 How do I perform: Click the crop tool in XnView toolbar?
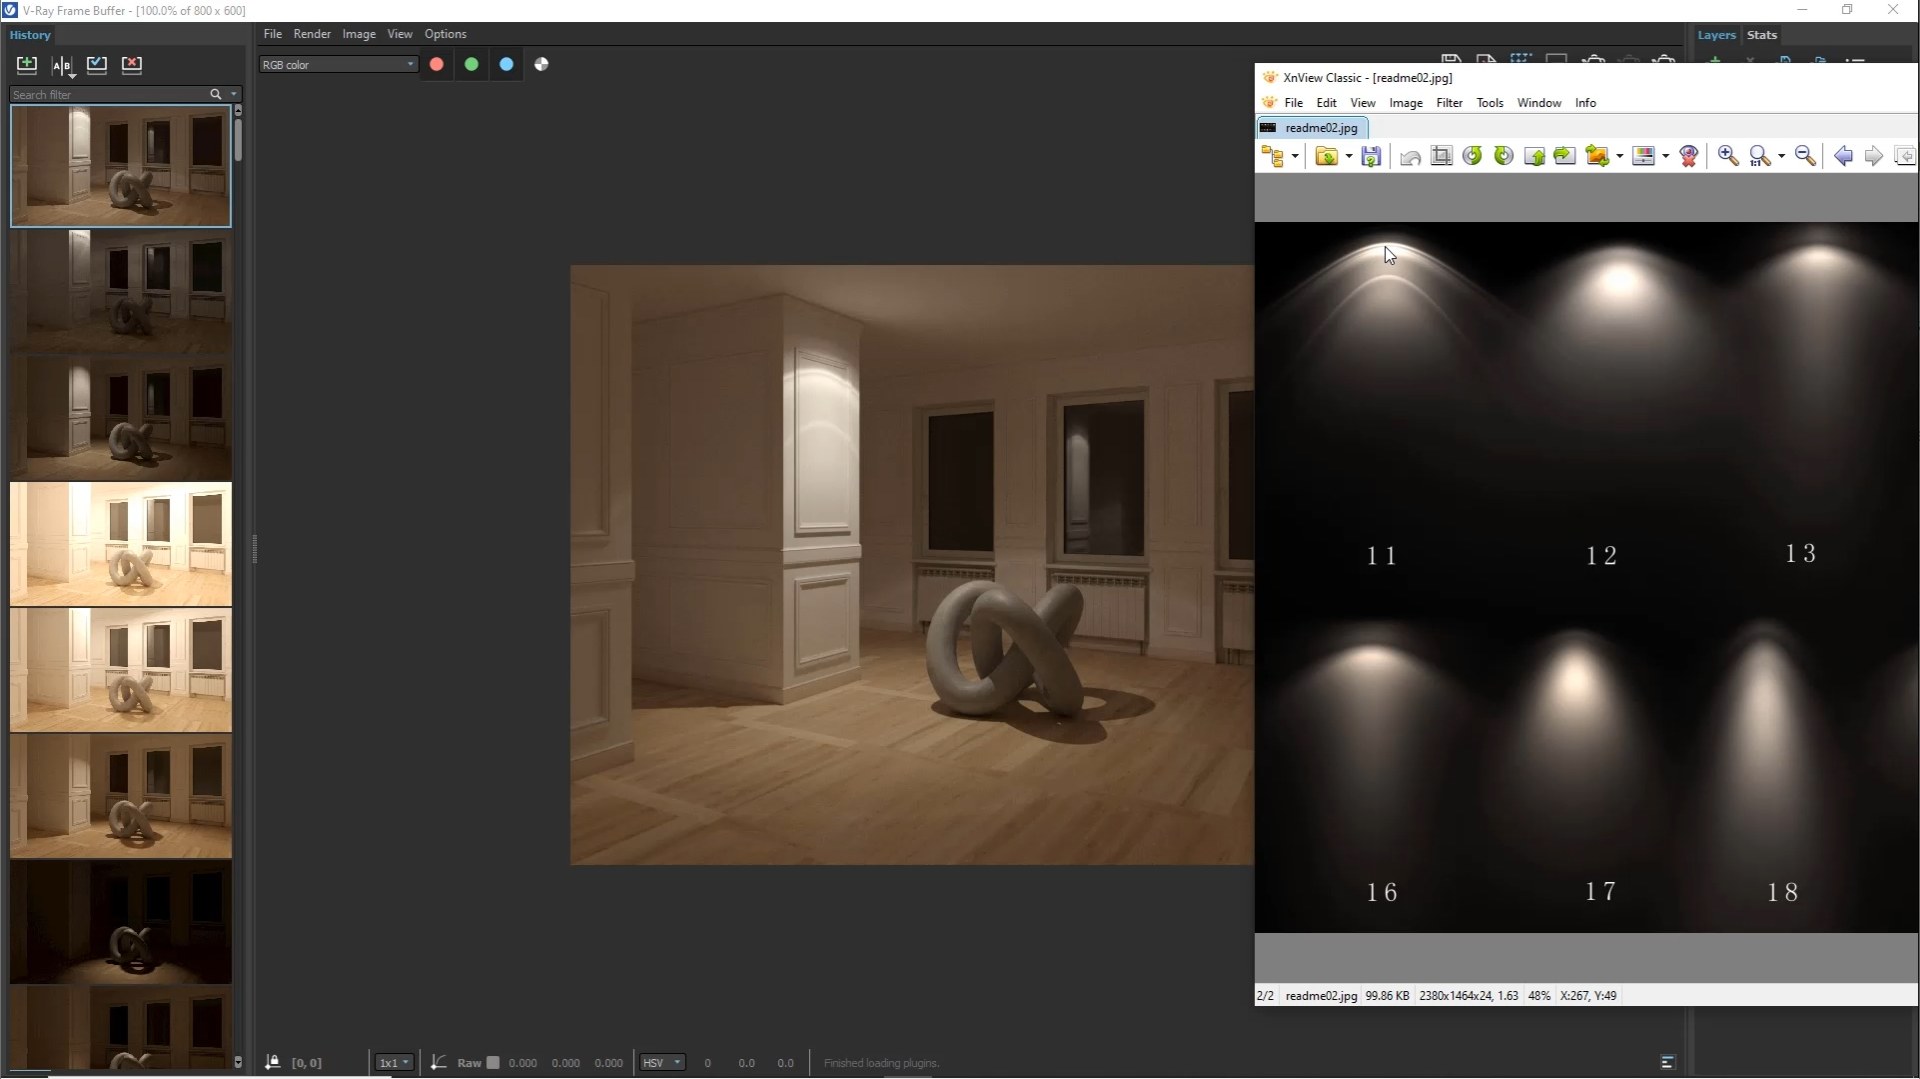pyautogui.click(x=1441, y=156)
